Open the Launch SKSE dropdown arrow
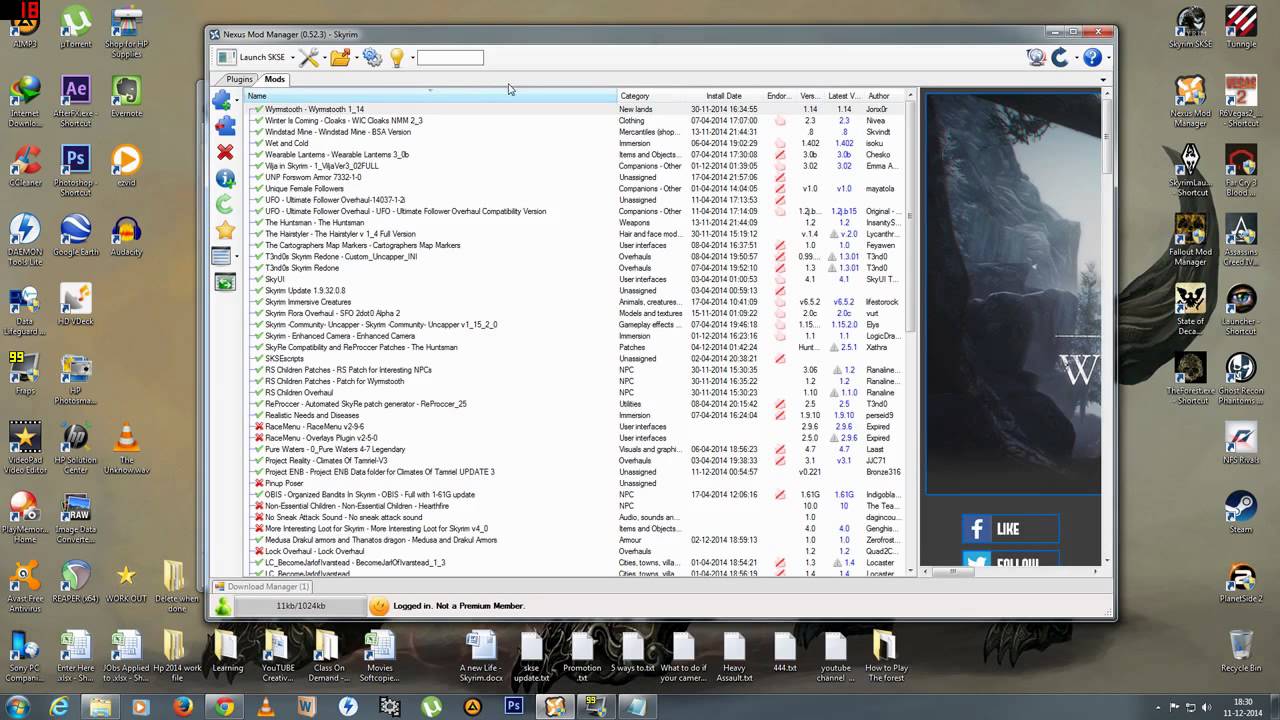This screenshot has height=720, width=1280. pyautogui.click(x=291, y=58)
